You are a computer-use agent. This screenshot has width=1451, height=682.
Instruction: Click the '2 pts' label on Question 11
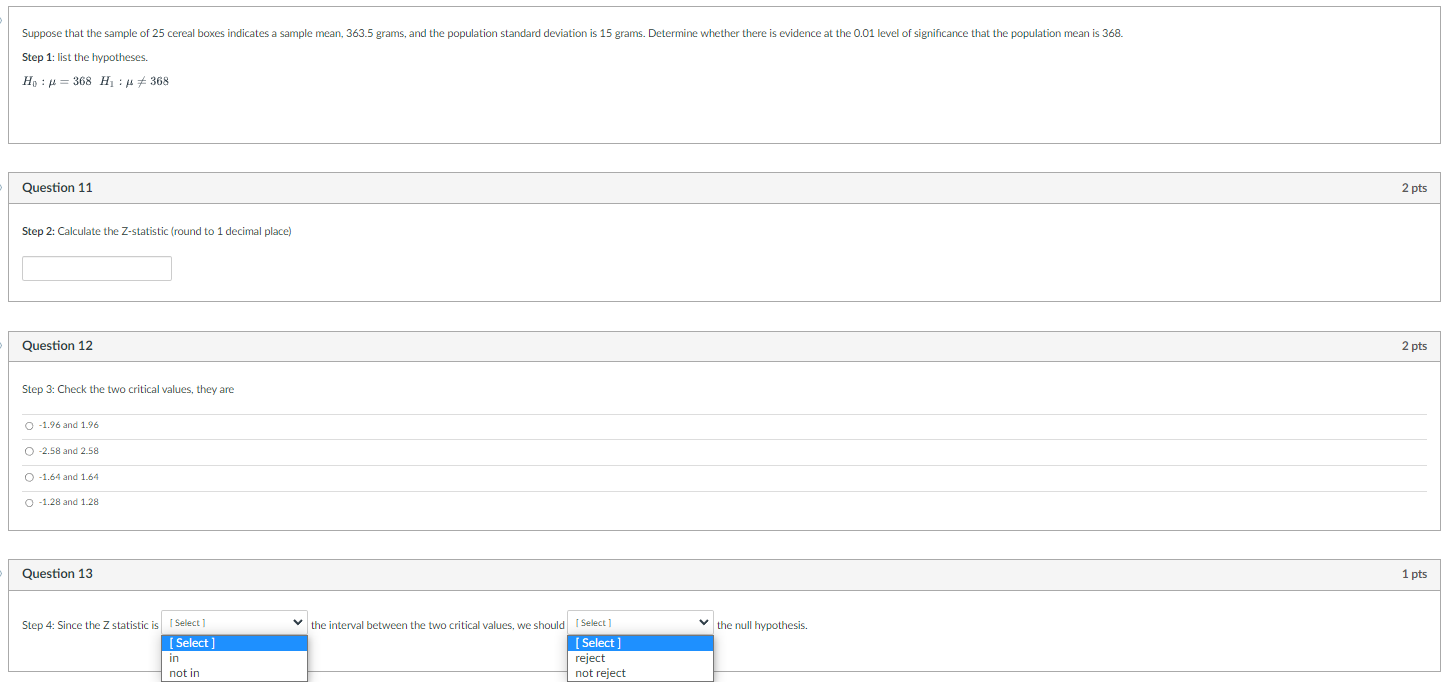click(1414, 188)
